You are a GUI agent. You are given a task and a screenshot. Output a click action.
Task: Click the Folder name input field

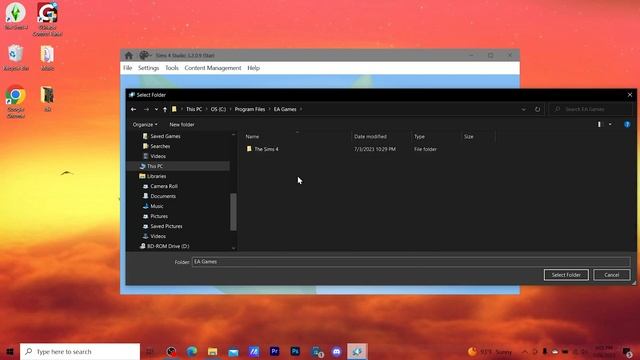[x=411, y=262]
